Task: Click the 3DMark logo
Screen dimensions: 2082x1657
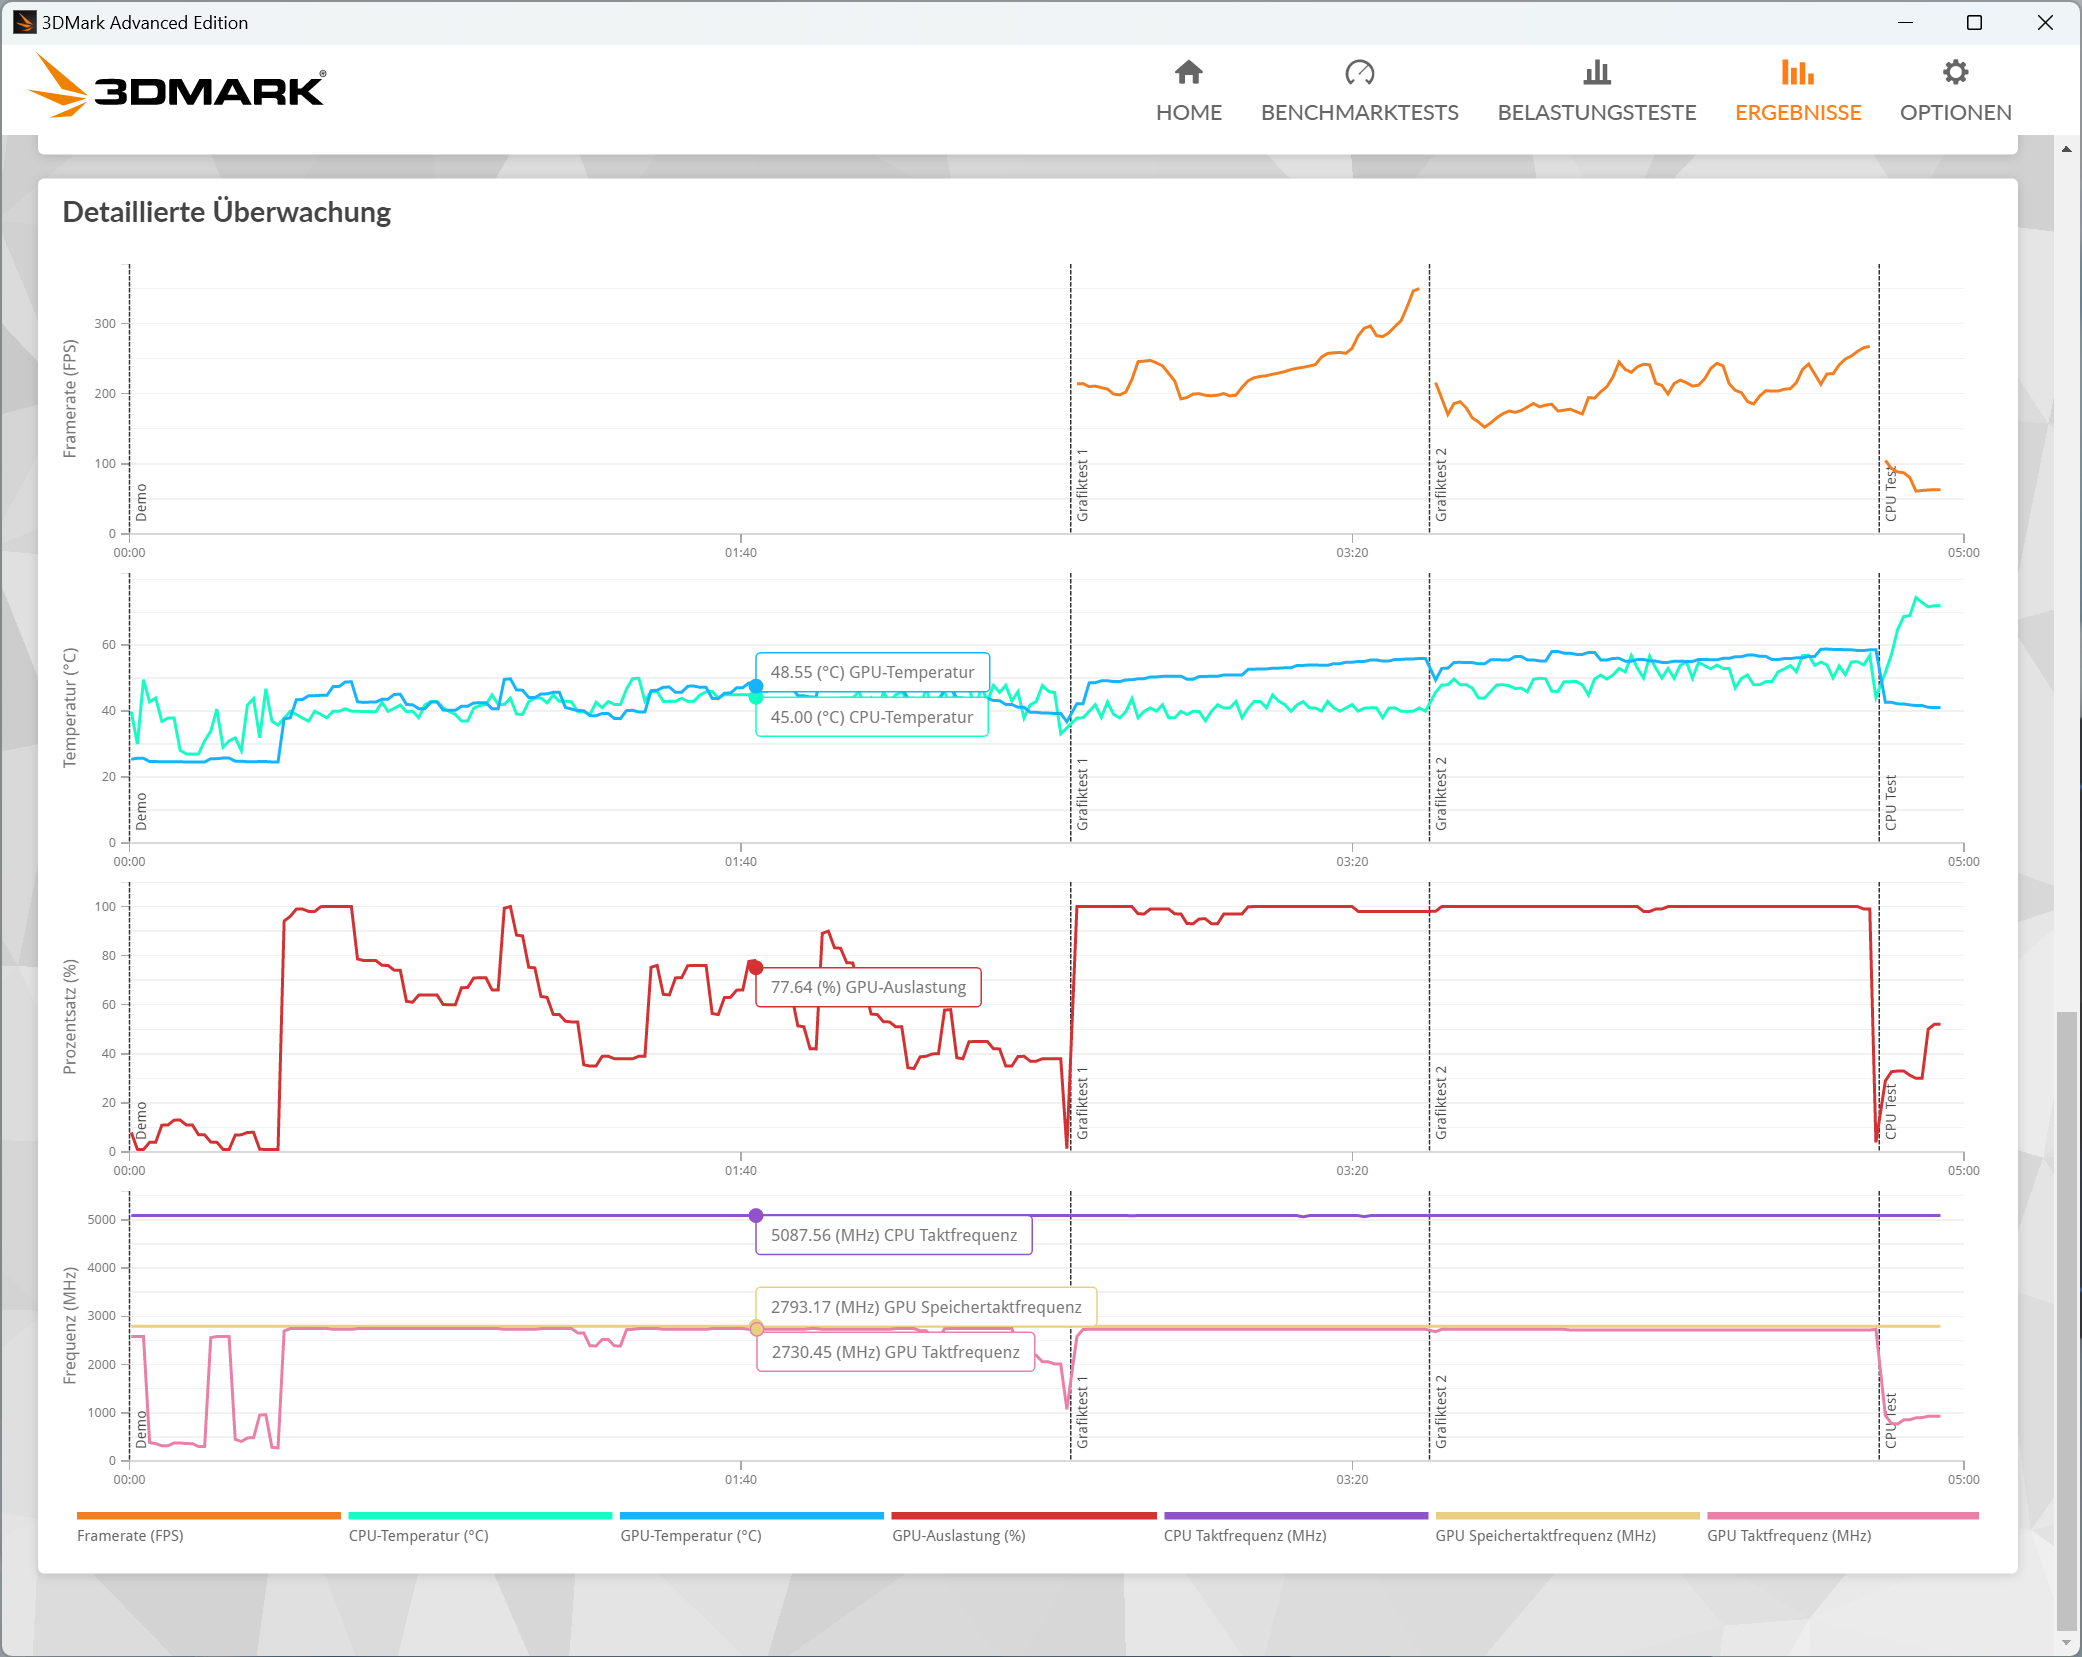Action: pyautogui.click(x=178, y=88)
